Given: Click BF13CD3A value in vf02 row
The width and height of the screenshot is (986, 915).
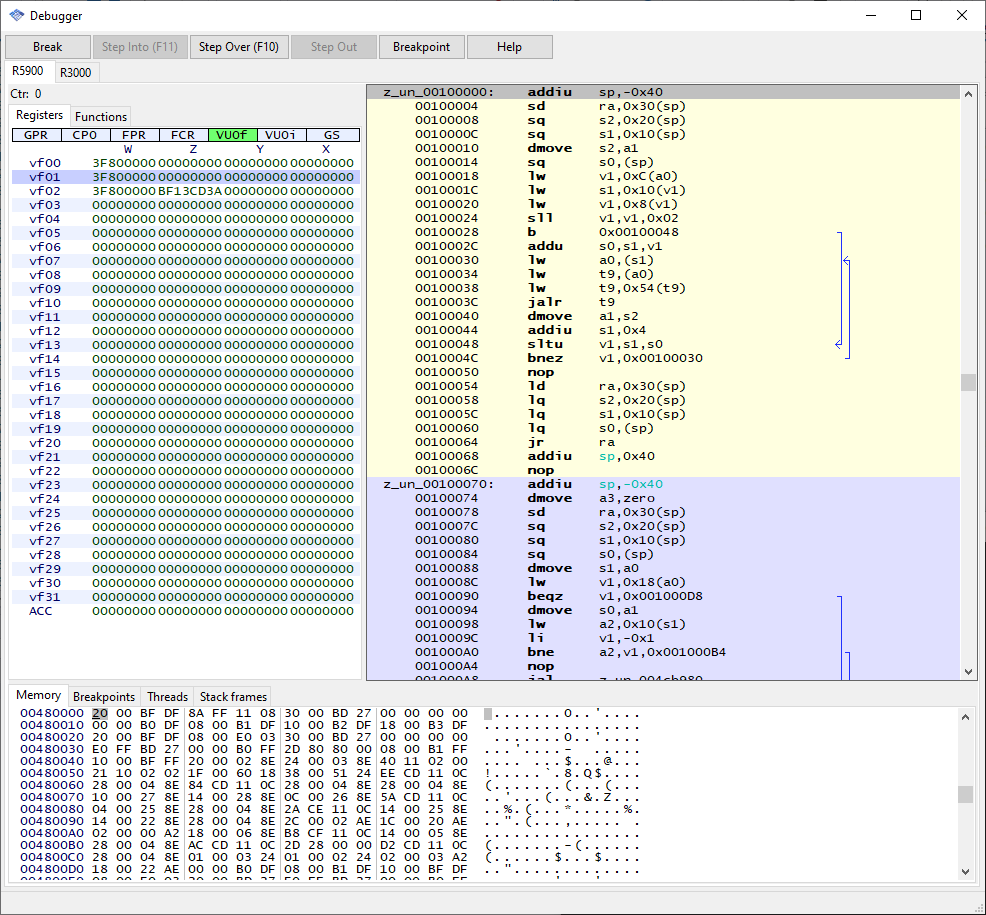Looking at the screenshot, I should 190,191.
